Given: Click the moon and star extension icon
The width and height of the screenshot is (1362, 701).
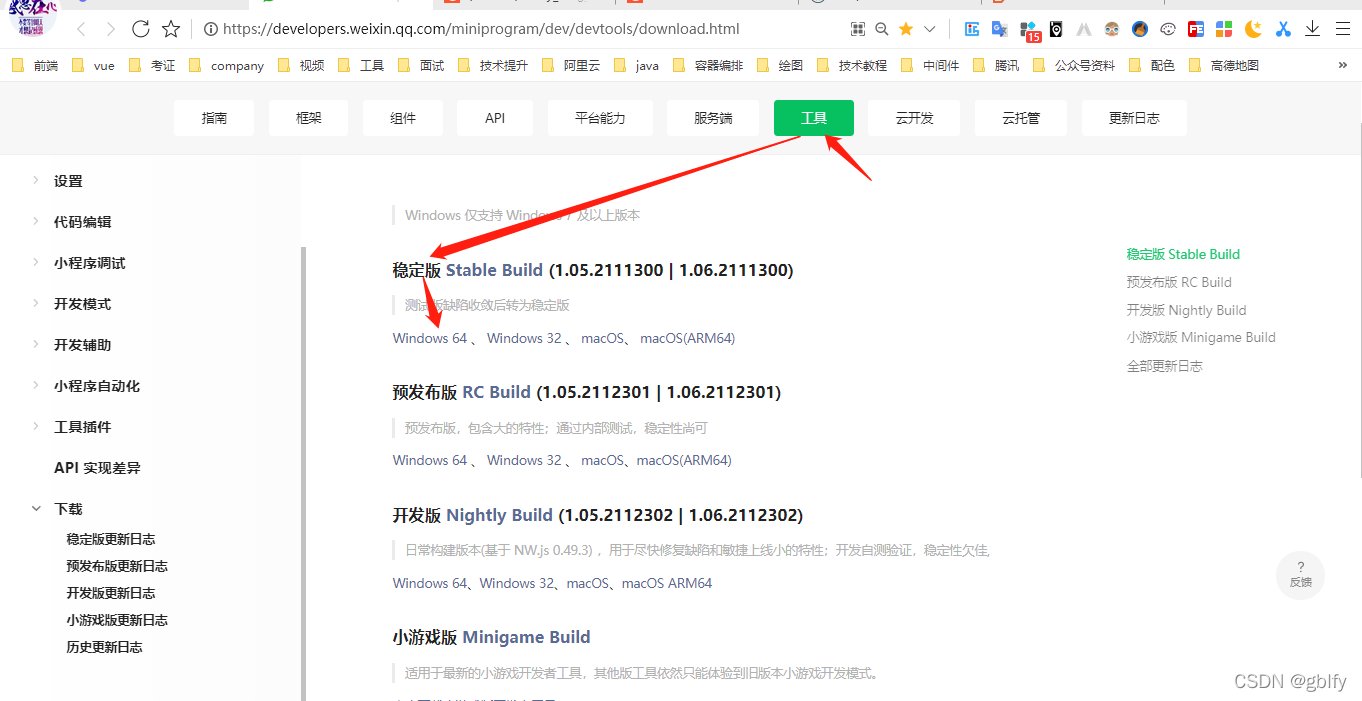Looking at the screenshot, I should tap(1252, 29).
